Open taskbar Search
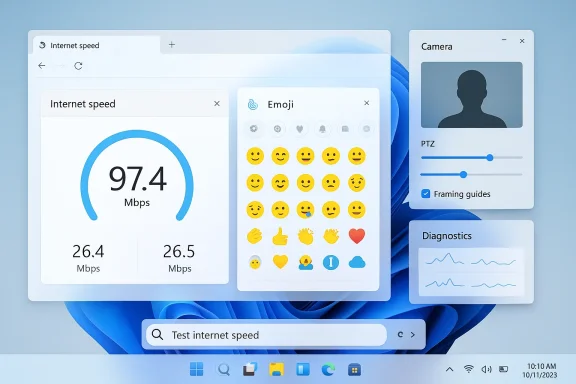 [223, 369]
